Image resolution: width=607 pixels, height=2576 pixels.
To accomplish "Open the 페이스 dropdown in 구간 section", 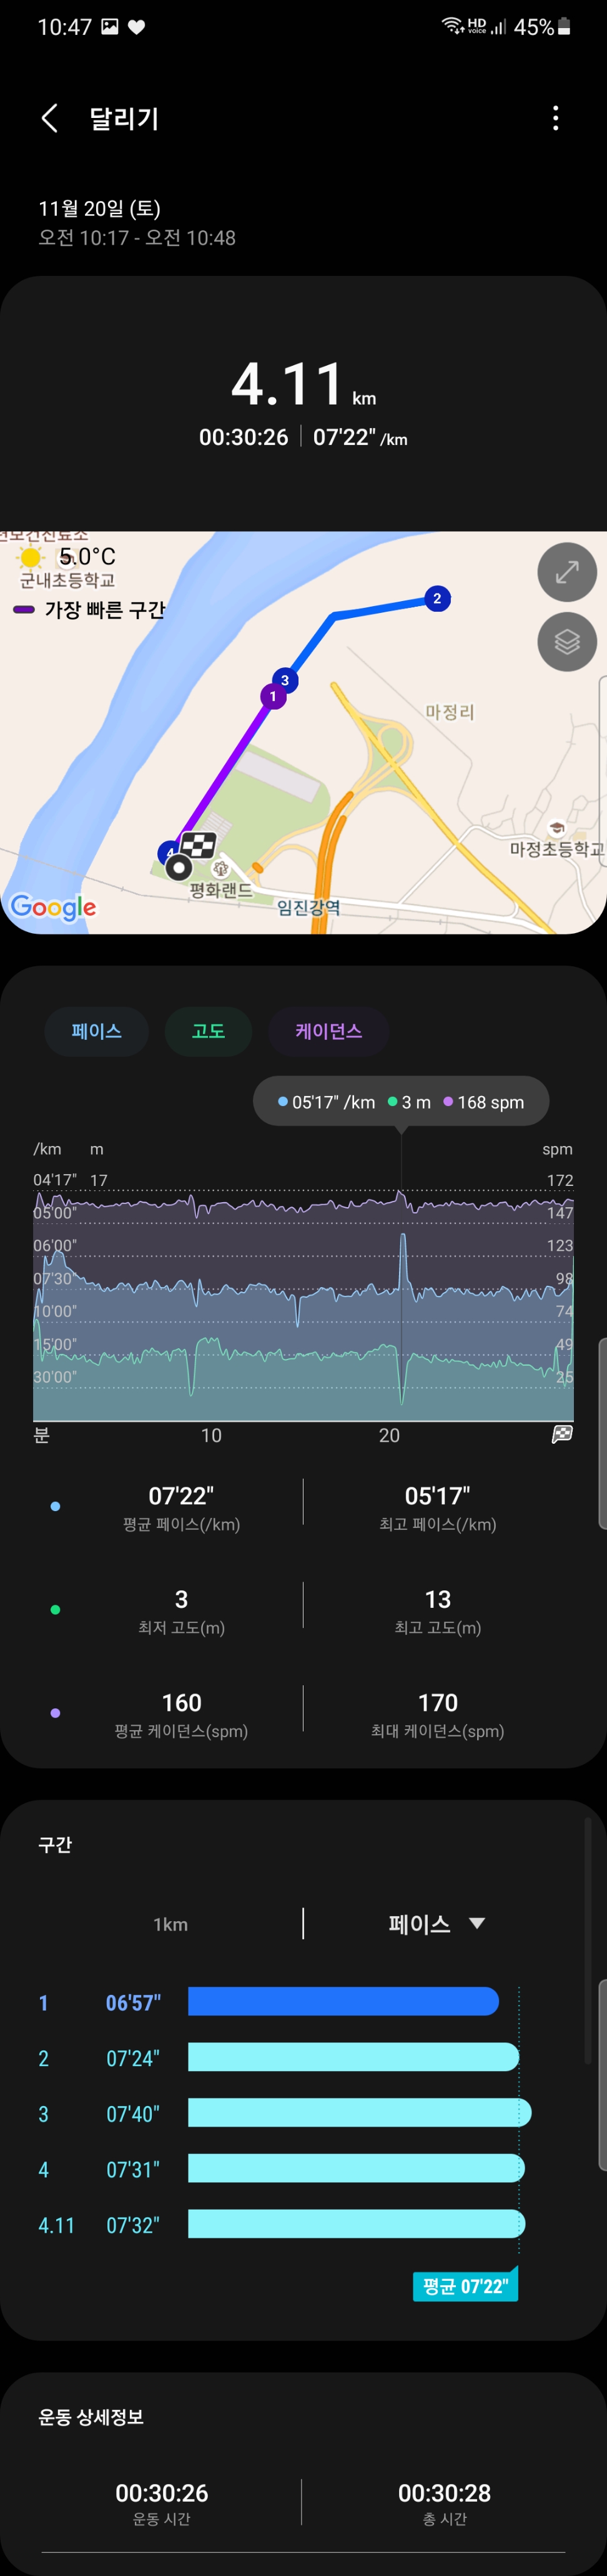I will click(420, 1924).
